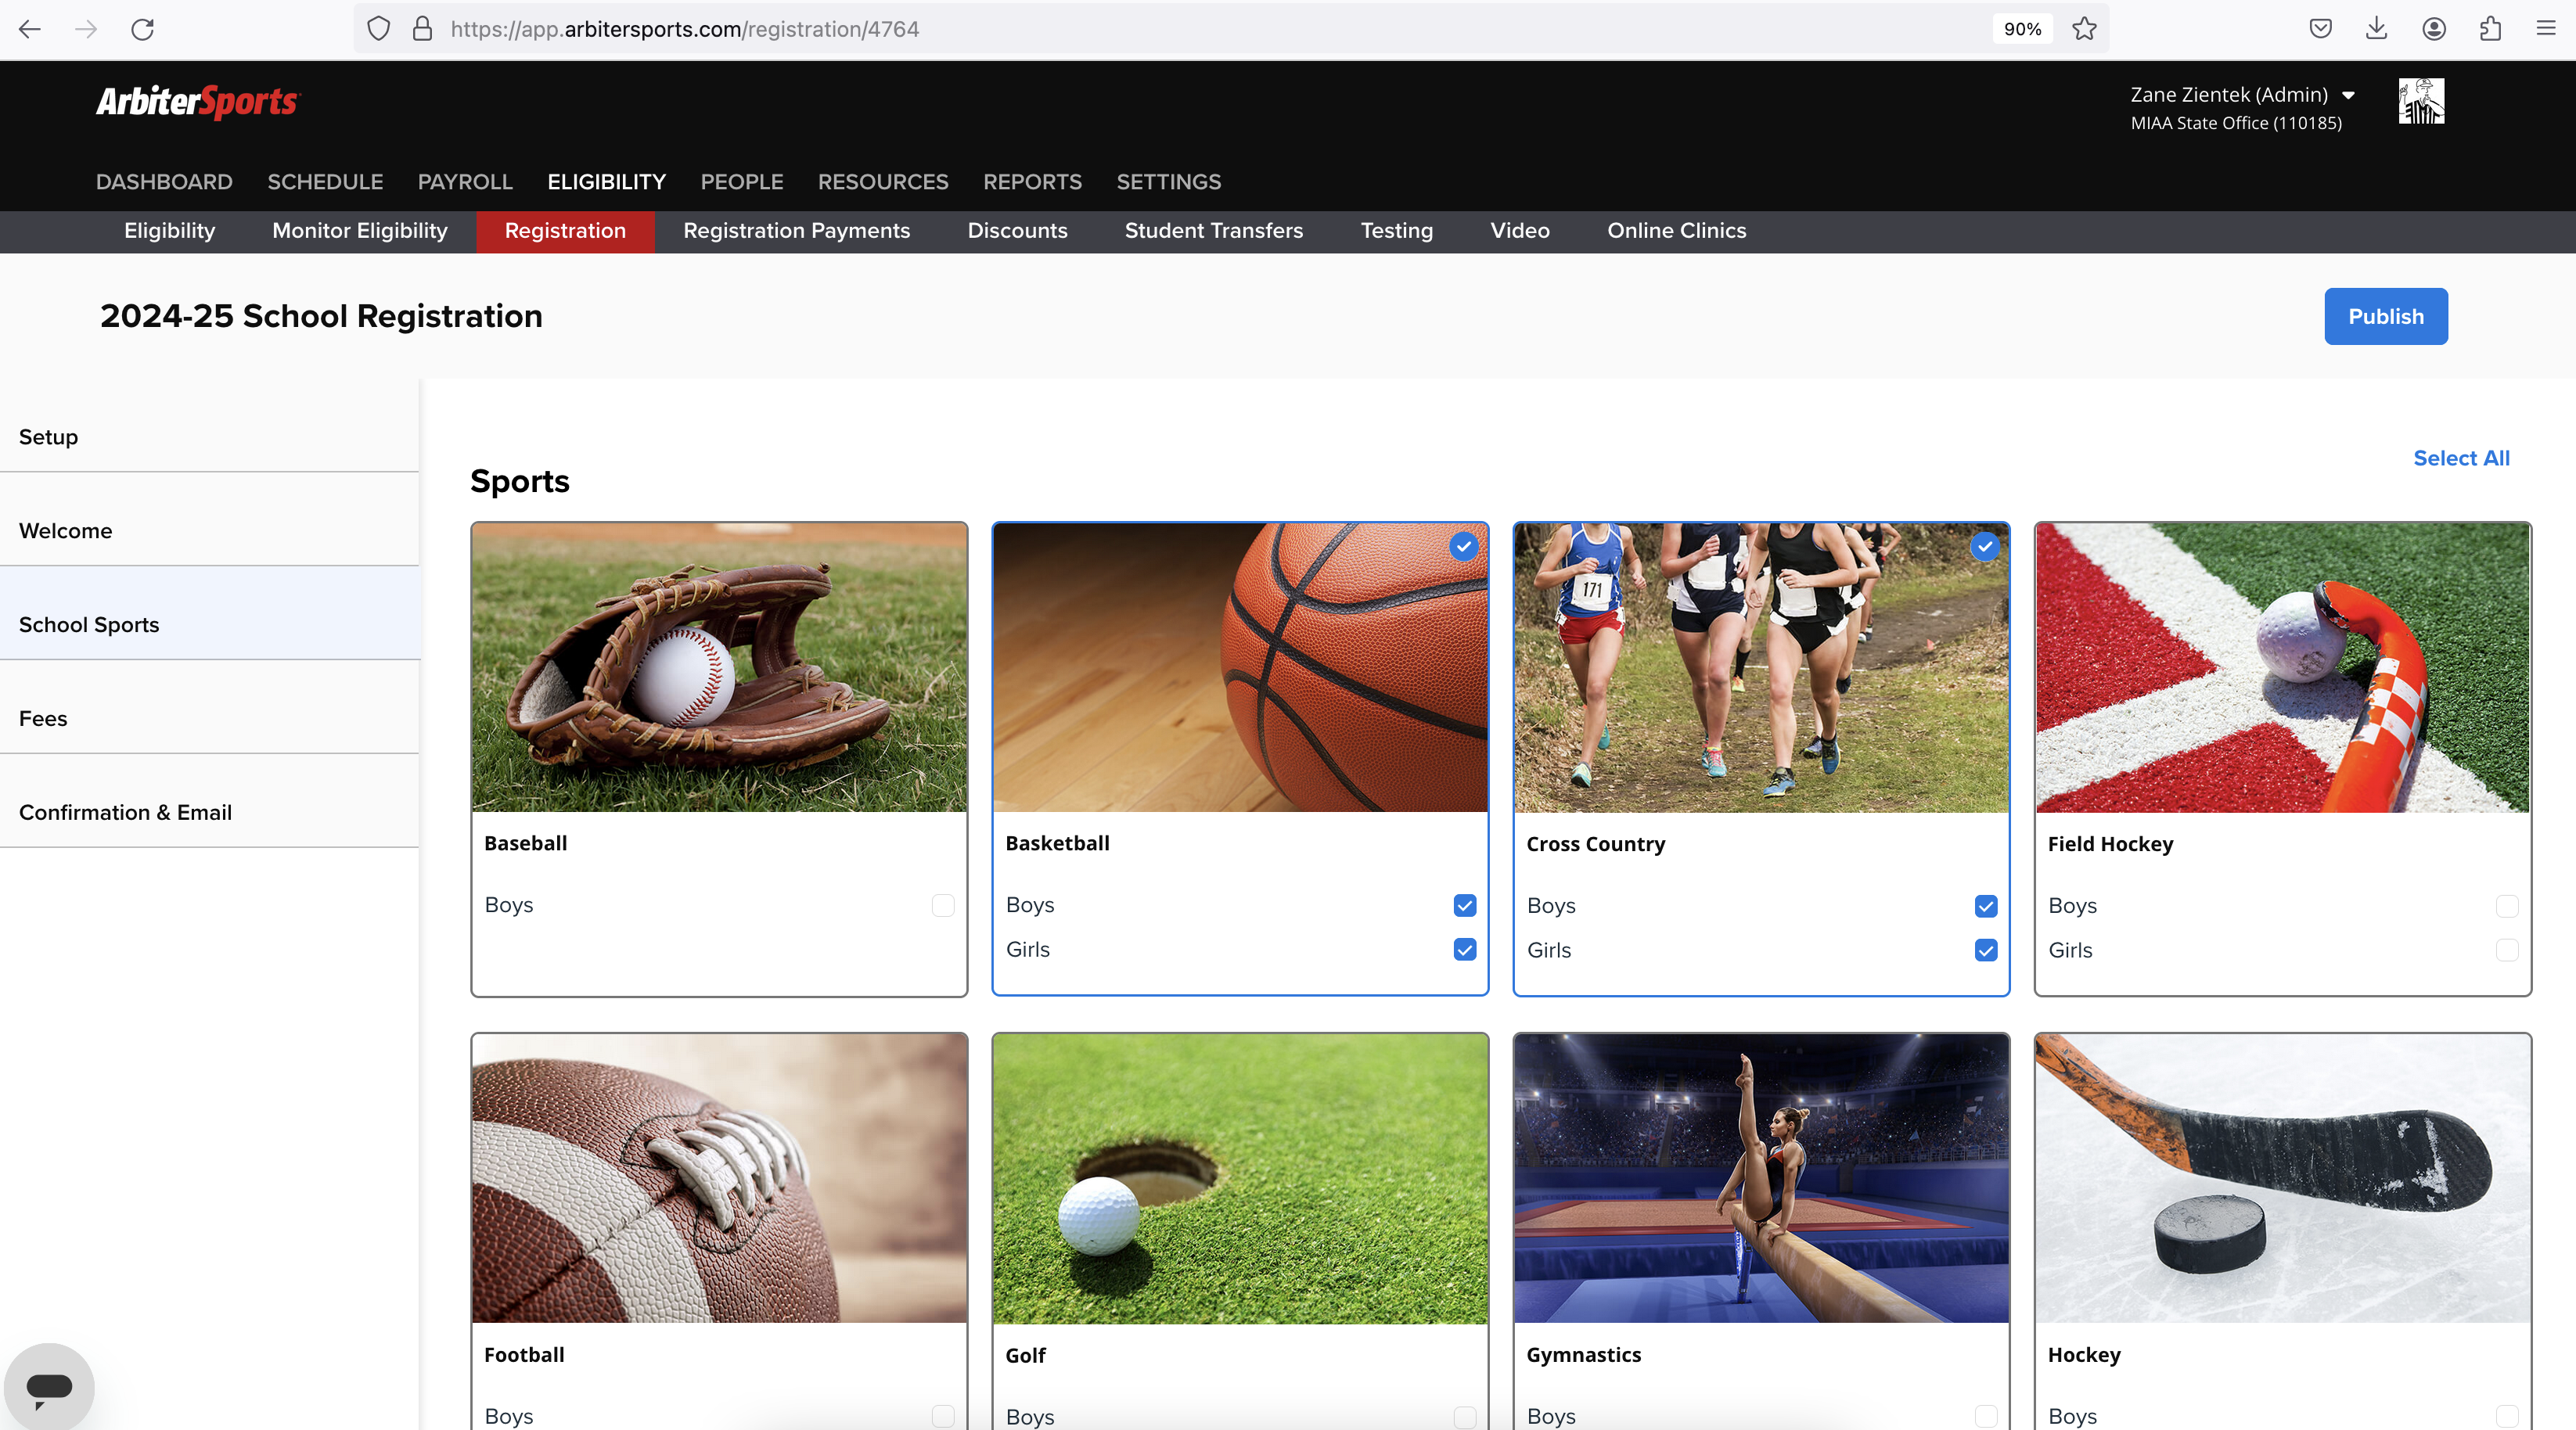Open the browser downloads icon
Image resolution: width=2576 pixels, height=1430 pixels.
click(x=2377, y=29)
